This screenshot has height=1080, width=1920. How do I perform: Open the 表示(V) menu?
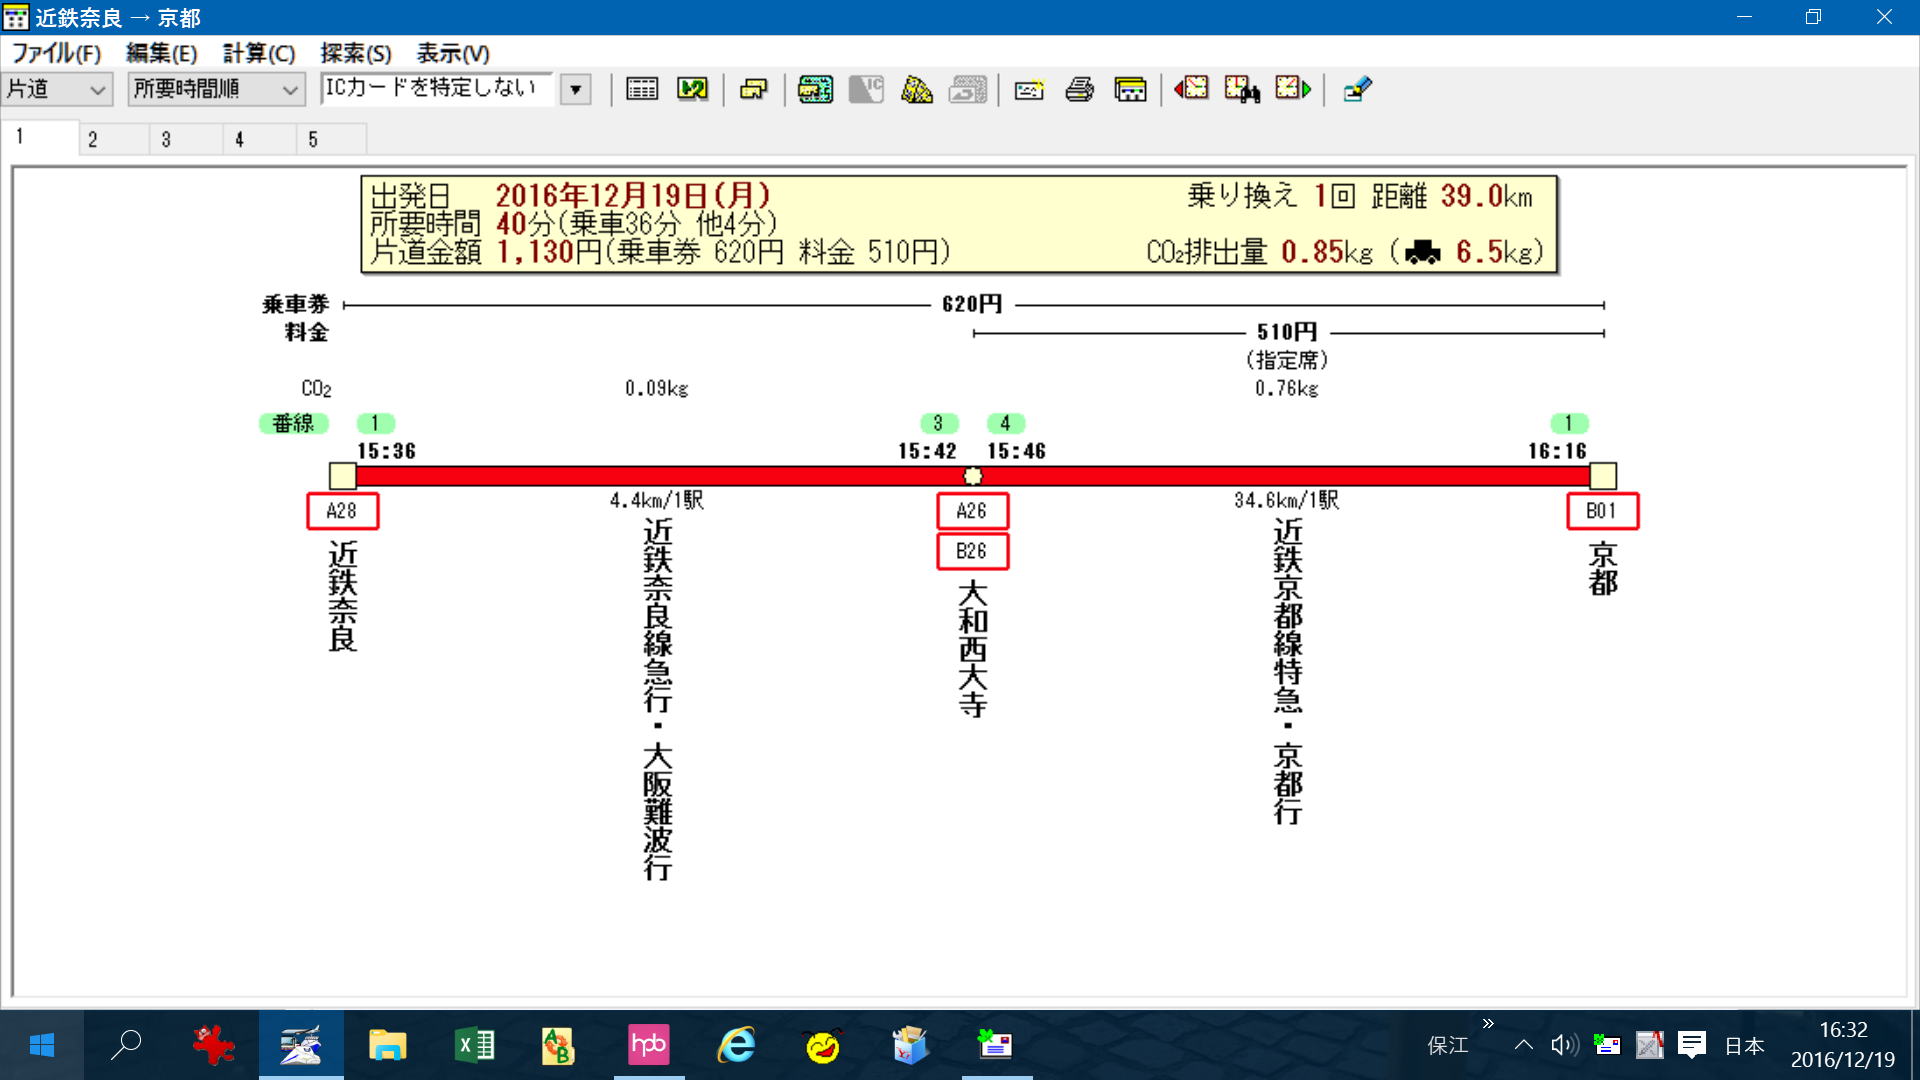pos(452,53)
